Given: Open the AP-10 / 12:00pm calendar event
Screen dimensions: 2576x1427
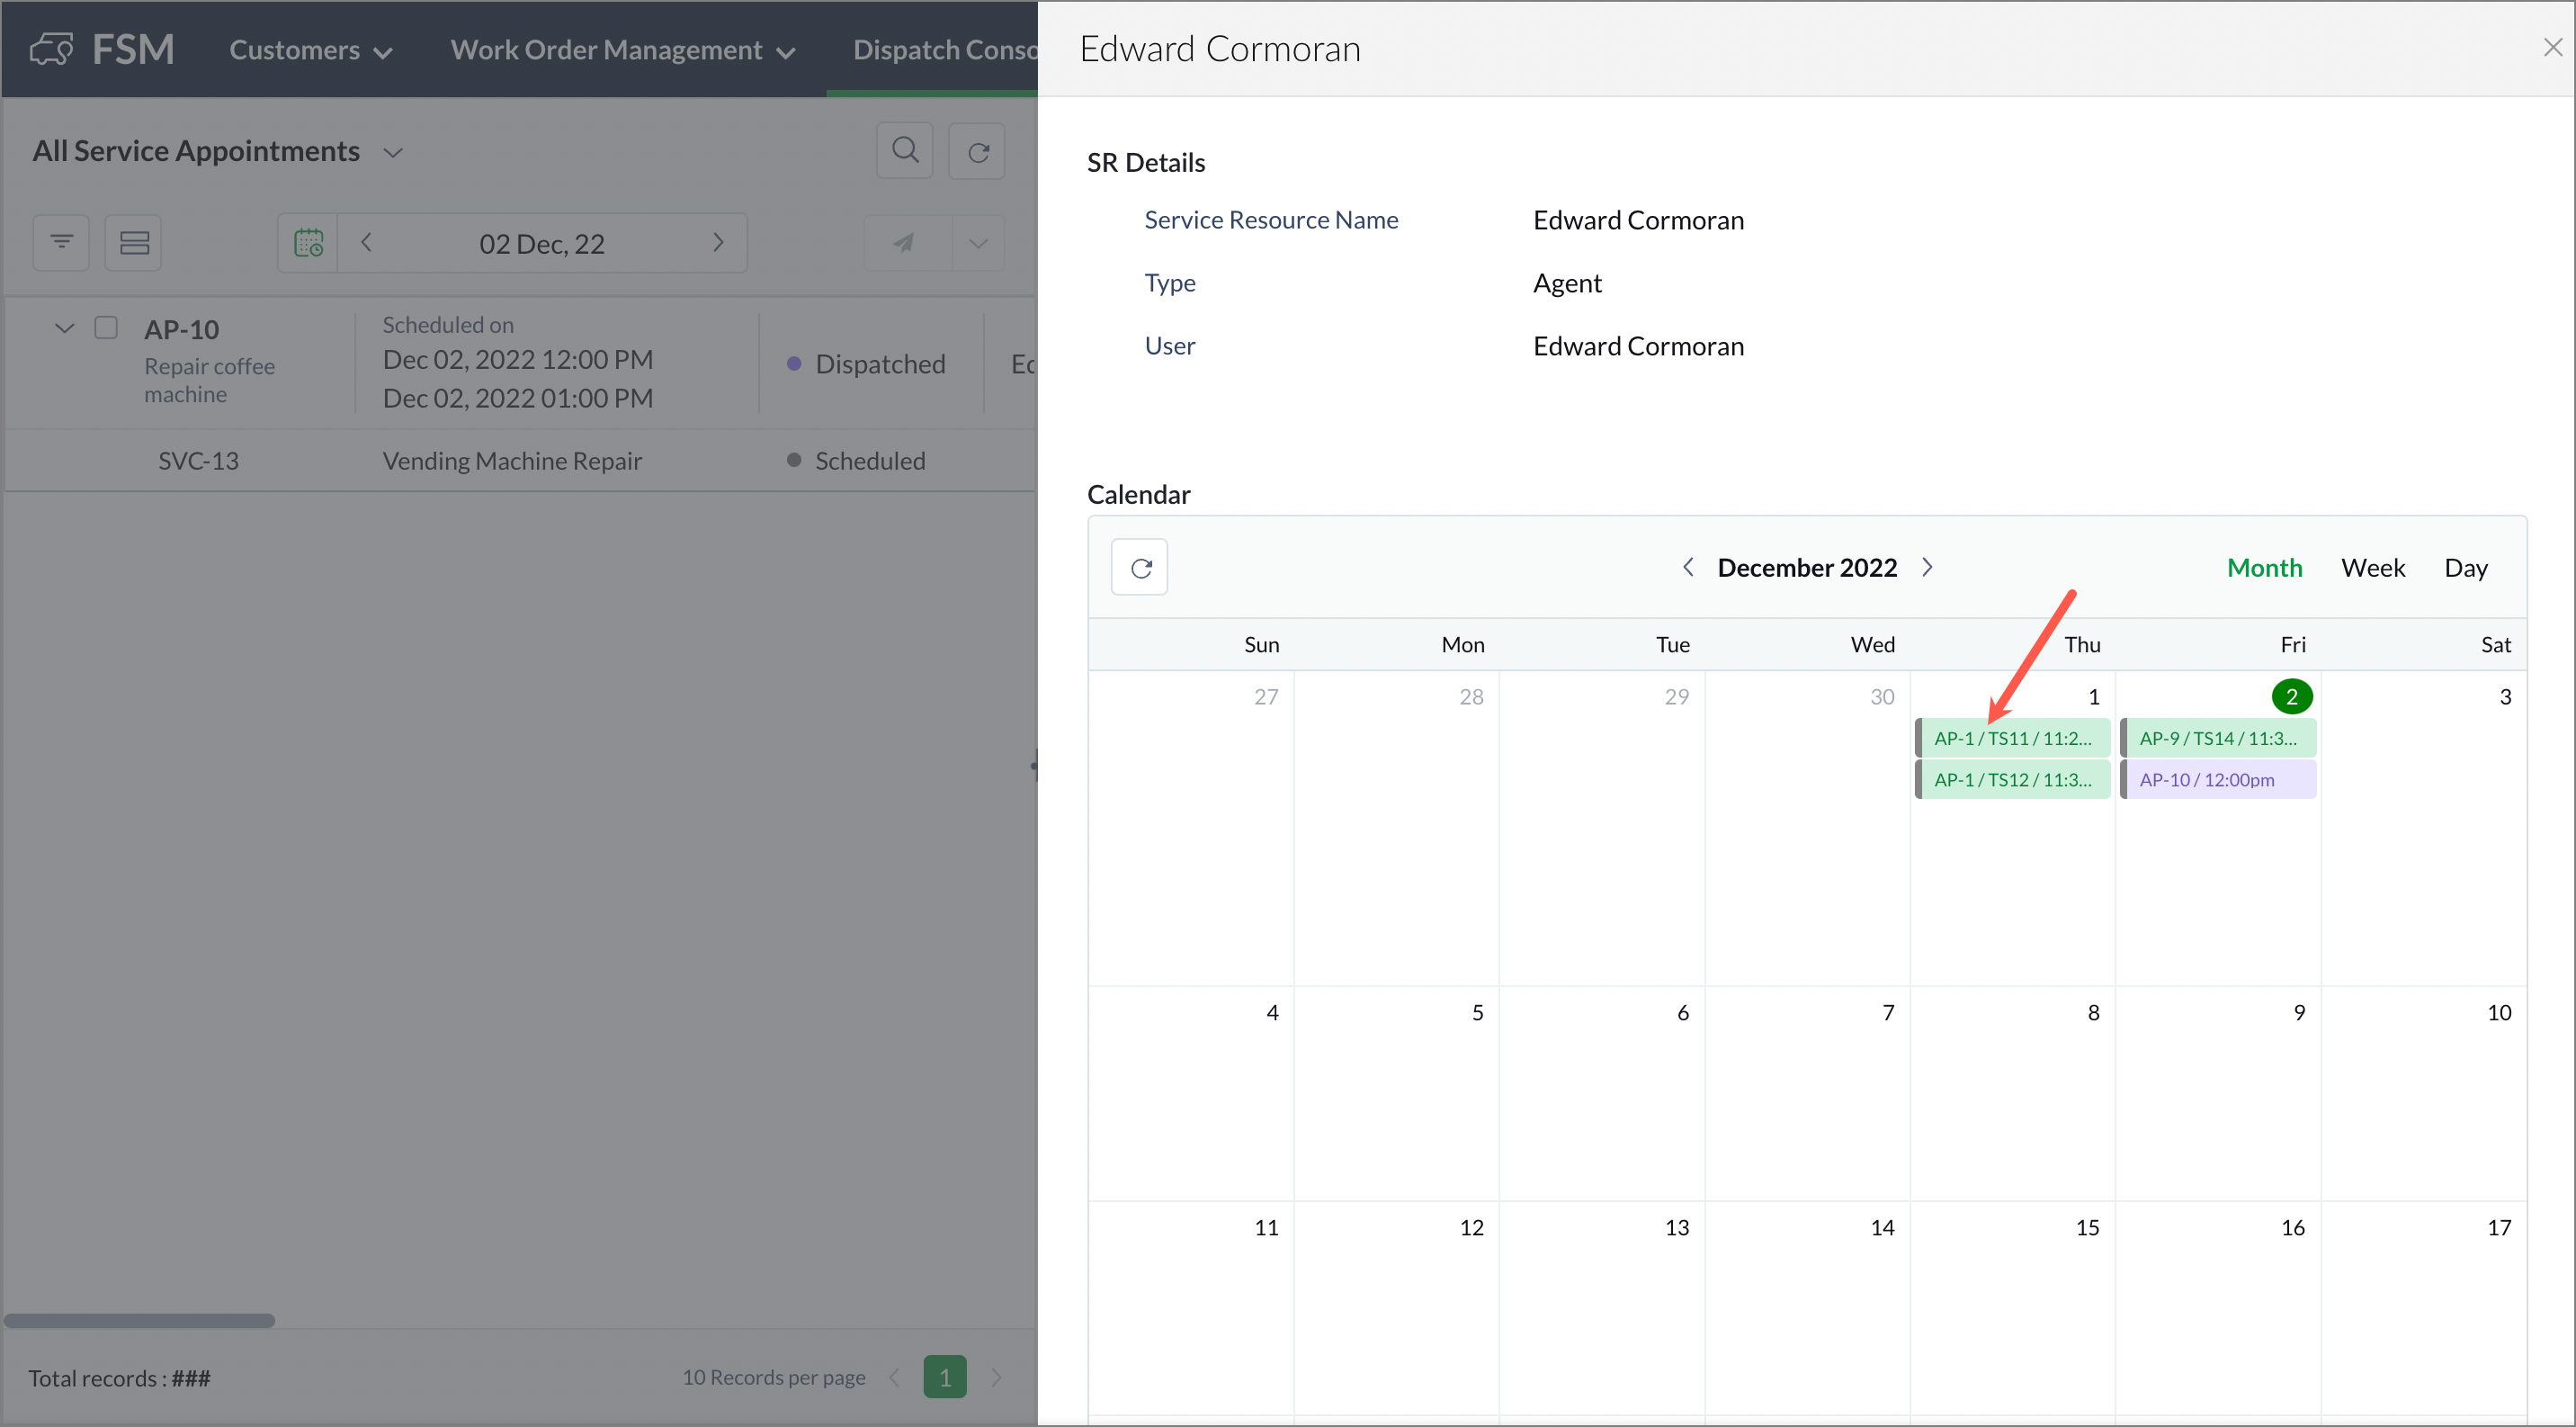Looking at the screenshot, I should [x=2218, y=779].
